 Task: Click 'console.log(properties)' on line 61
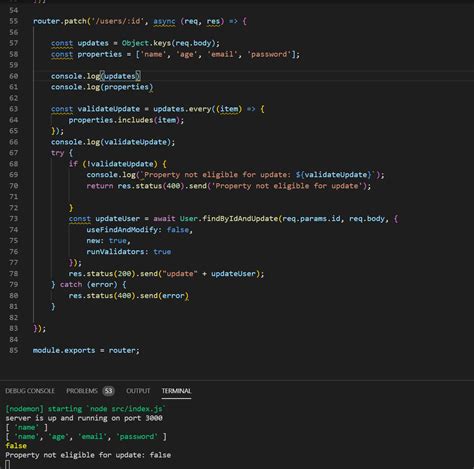[x=102, y=87]
